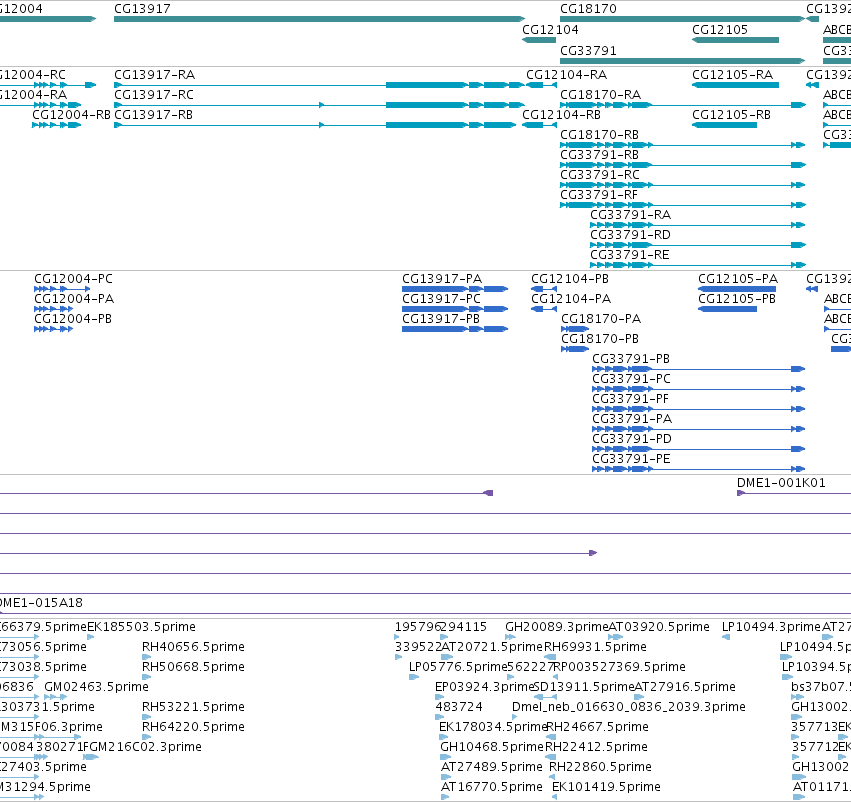Viewport: 851px width, 802px height.
Task: Click EST label Dmel_neb_016630_0836_2039.3prime
Action: [x=629, y=708]
